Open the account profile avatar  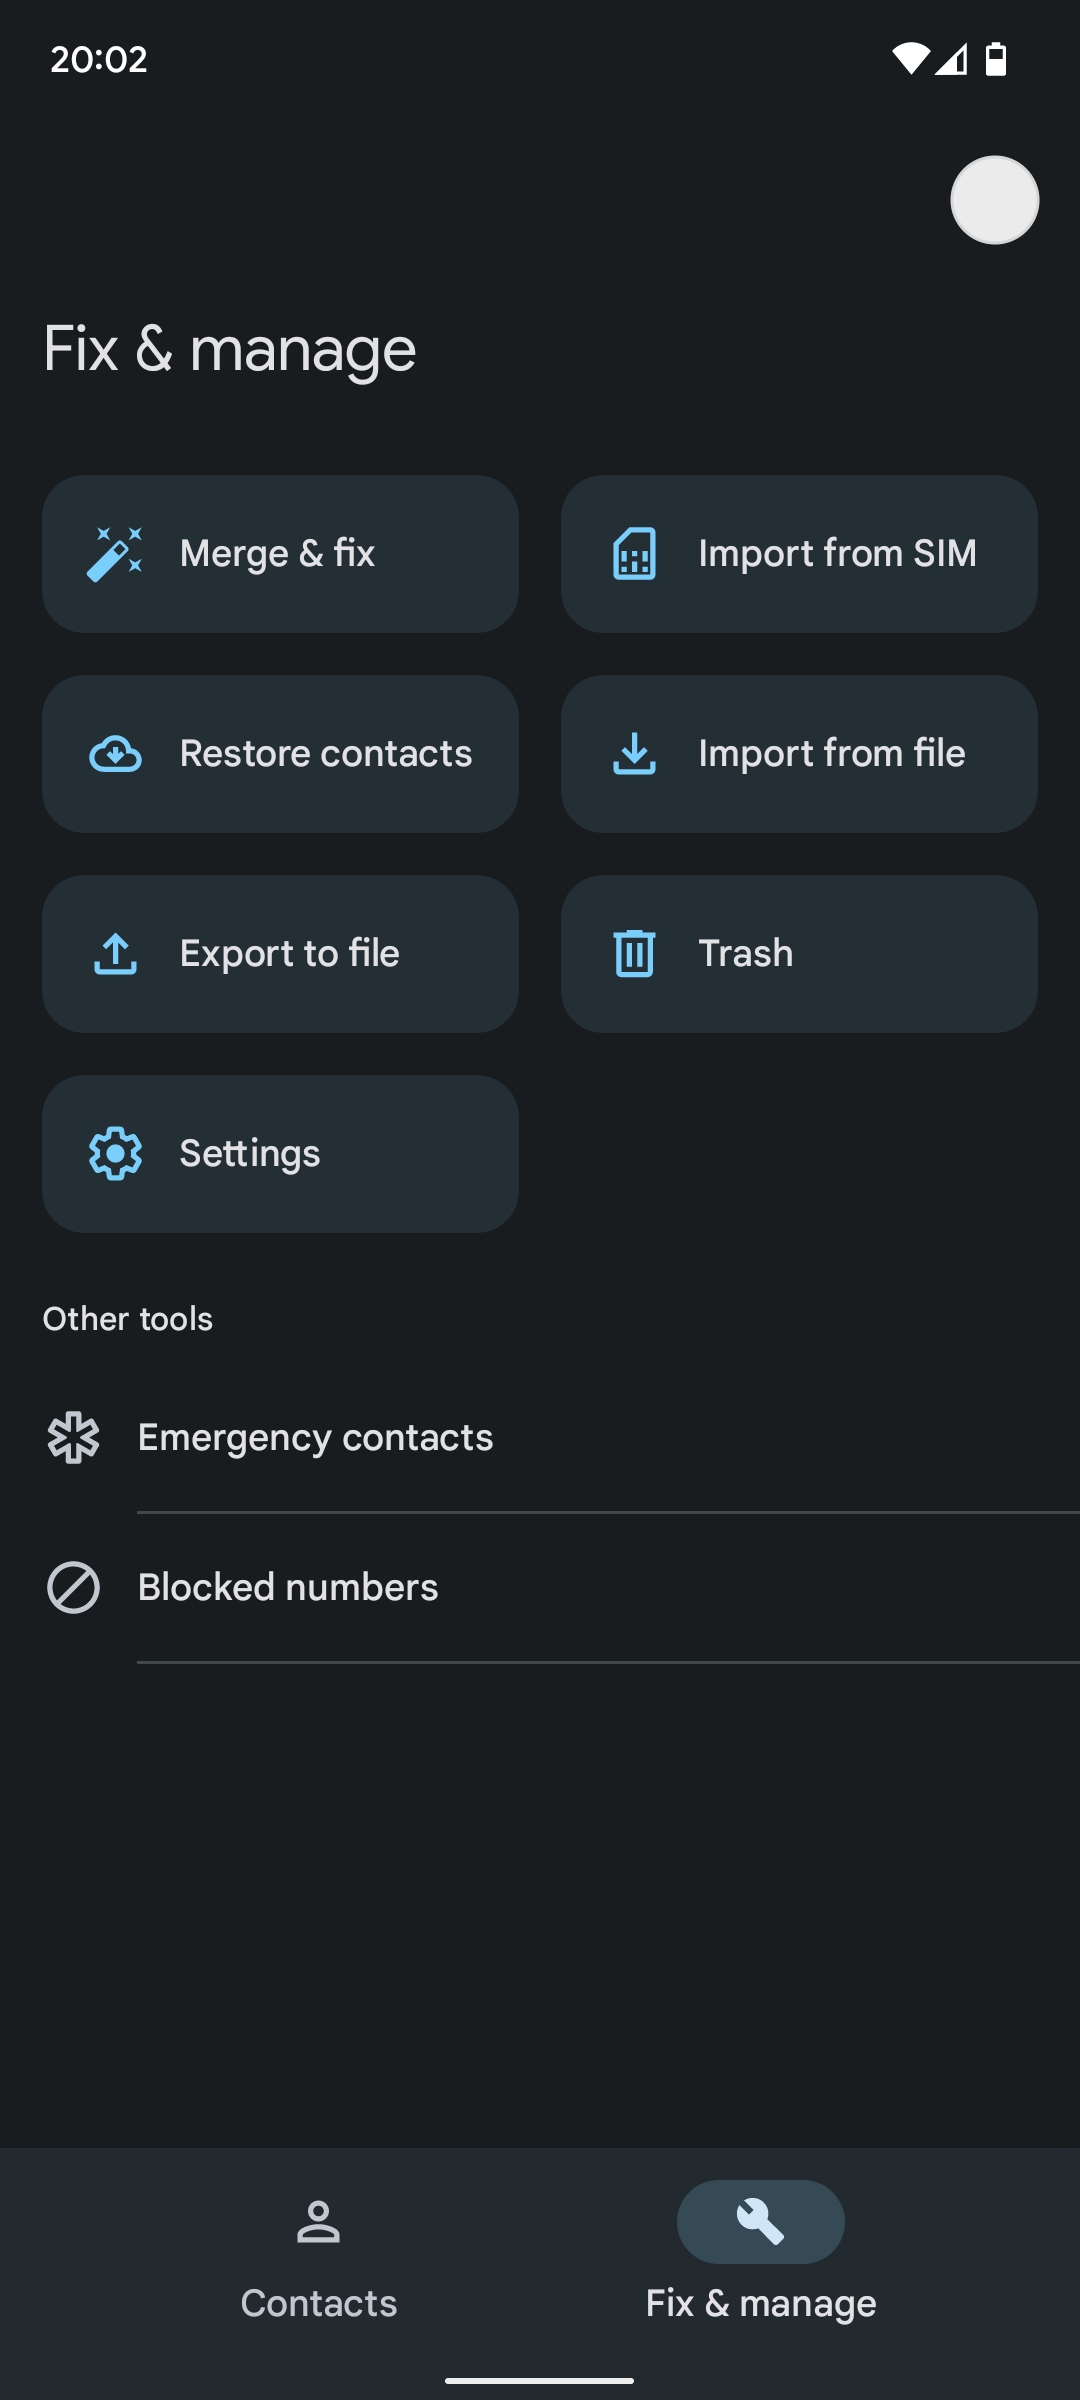coord(994,200)
